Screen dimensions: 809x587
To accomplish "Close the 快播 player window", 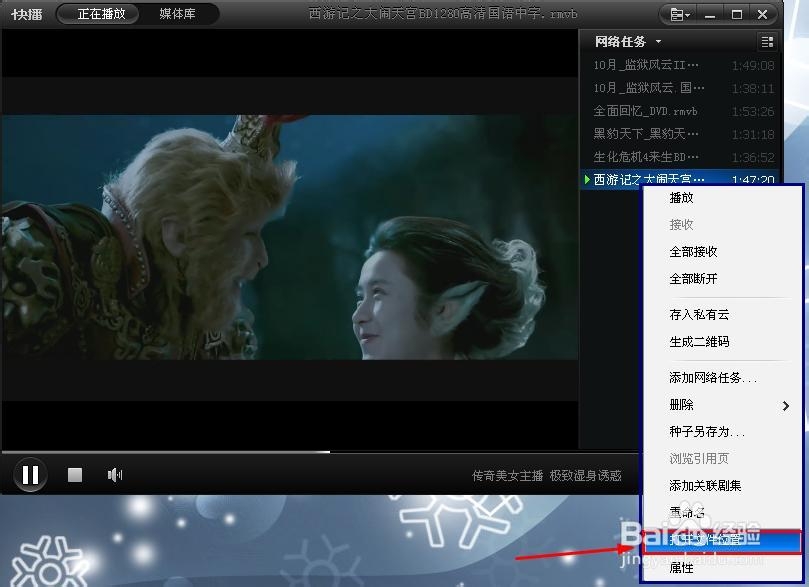I will coord(763,15).
